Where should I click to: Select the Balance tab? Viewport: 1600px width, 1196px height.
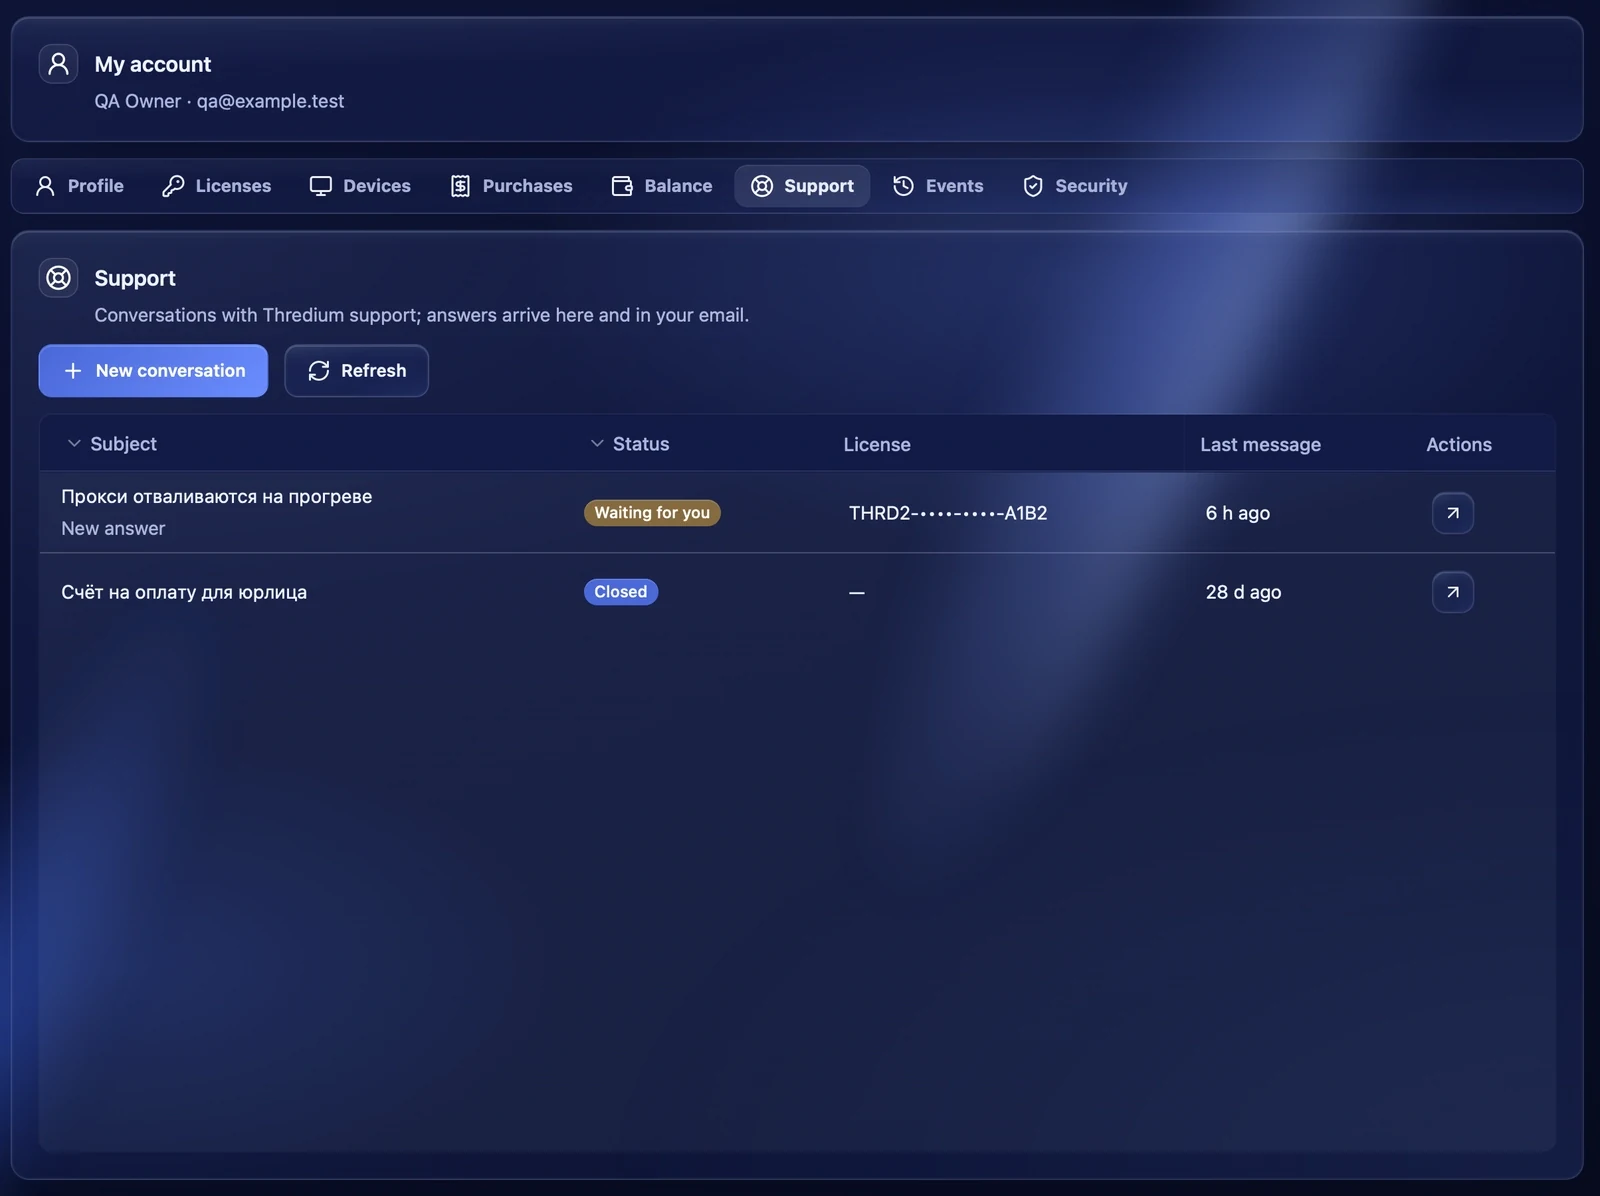click(662, 186)
